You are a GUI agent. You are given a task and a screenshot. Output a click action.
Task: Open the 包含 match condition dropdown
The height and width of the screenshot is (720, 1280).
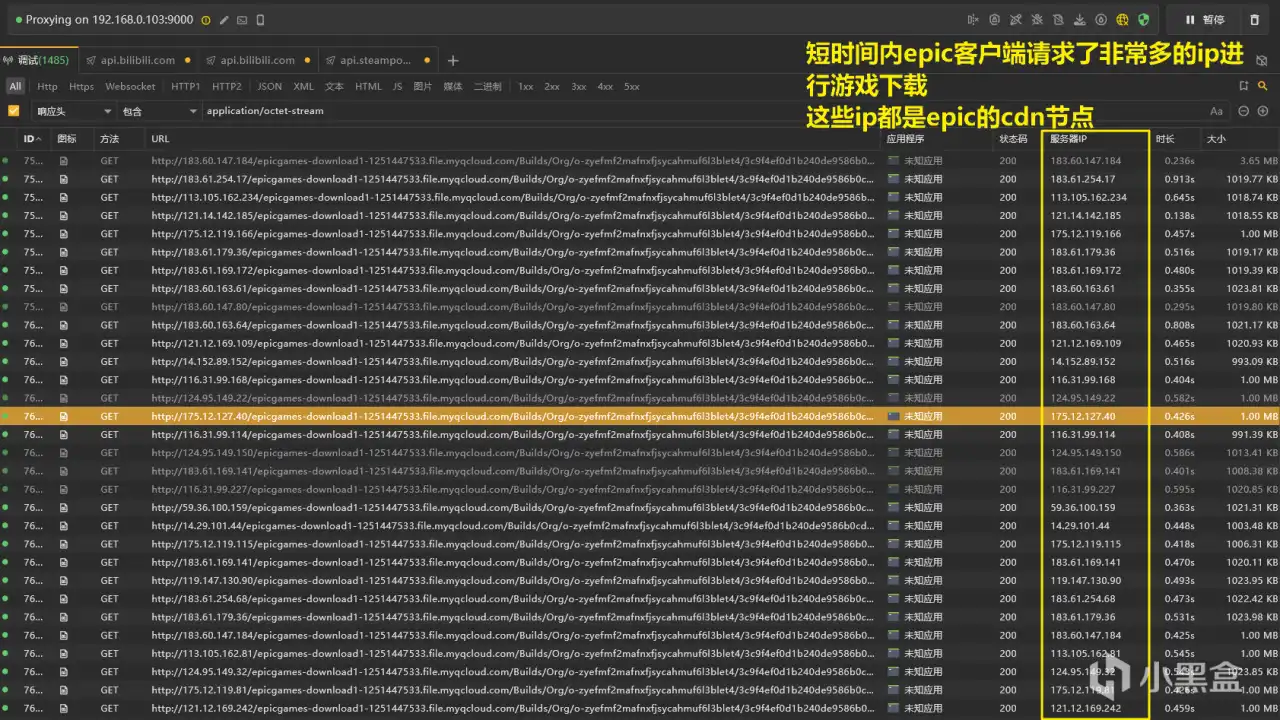157,111
